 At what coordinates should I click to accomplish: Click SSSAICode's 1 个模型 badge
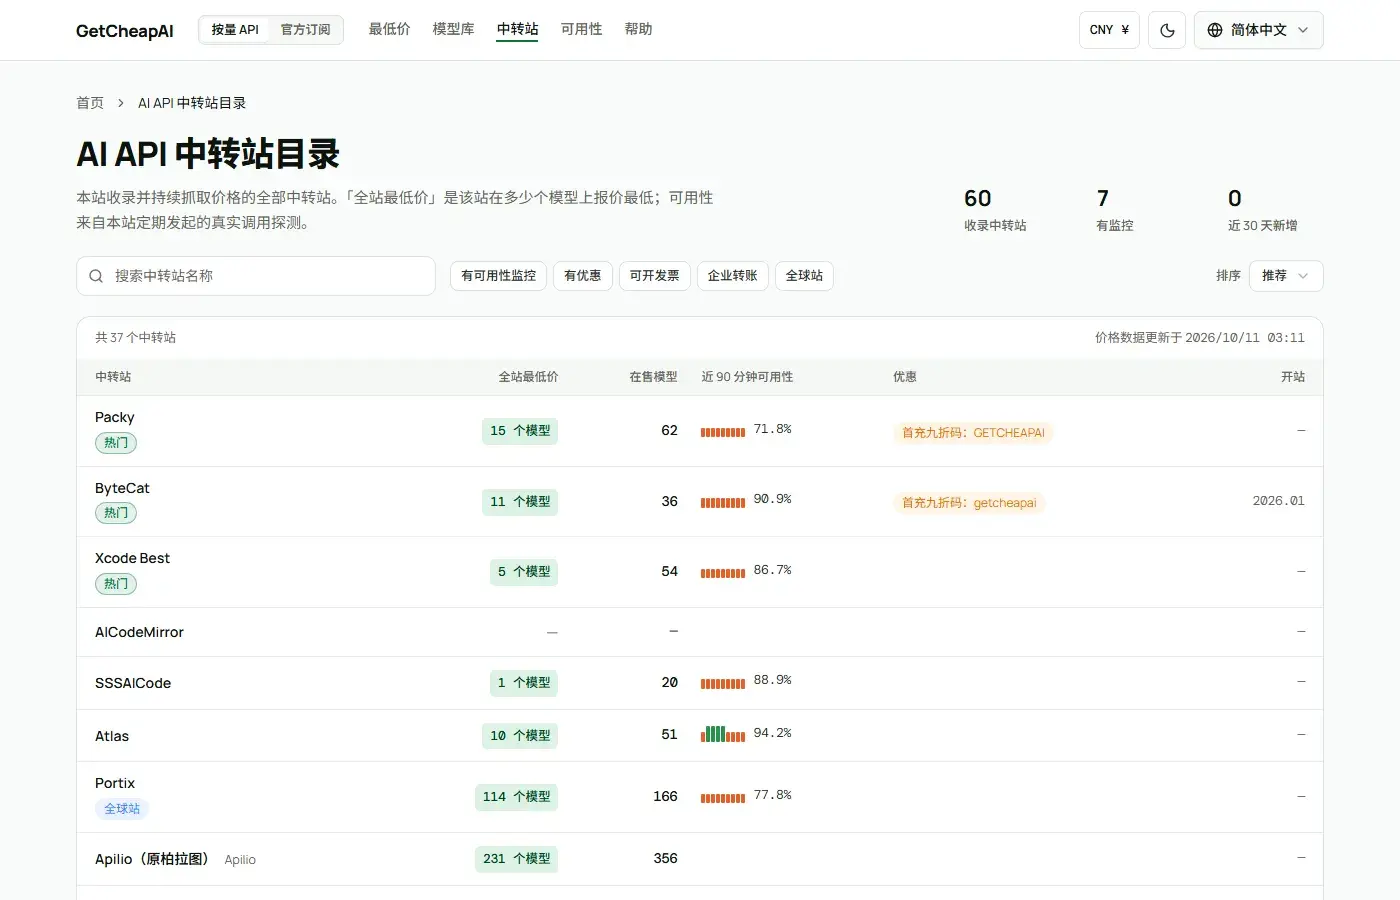coord(524,683)
